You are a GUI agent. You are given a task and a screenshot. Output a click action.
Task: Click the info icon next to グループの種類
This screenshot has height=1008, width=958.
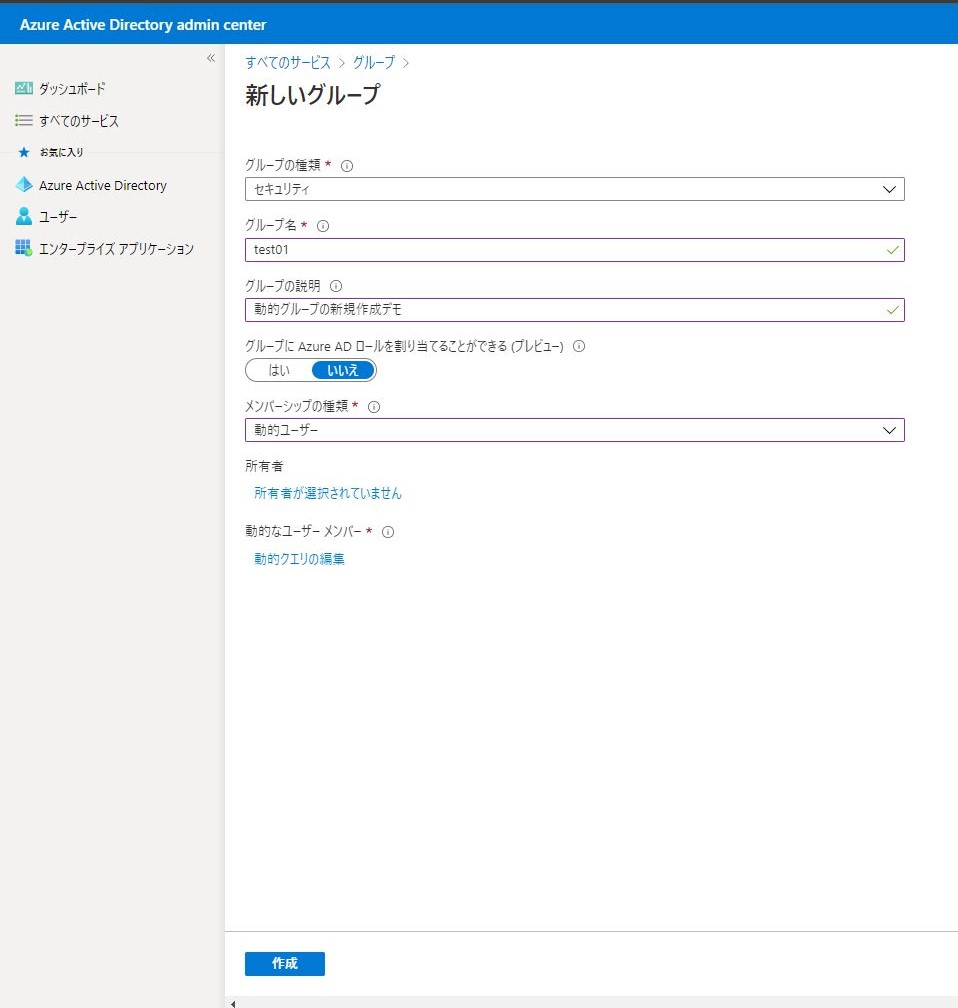click(x=346, y=165)
